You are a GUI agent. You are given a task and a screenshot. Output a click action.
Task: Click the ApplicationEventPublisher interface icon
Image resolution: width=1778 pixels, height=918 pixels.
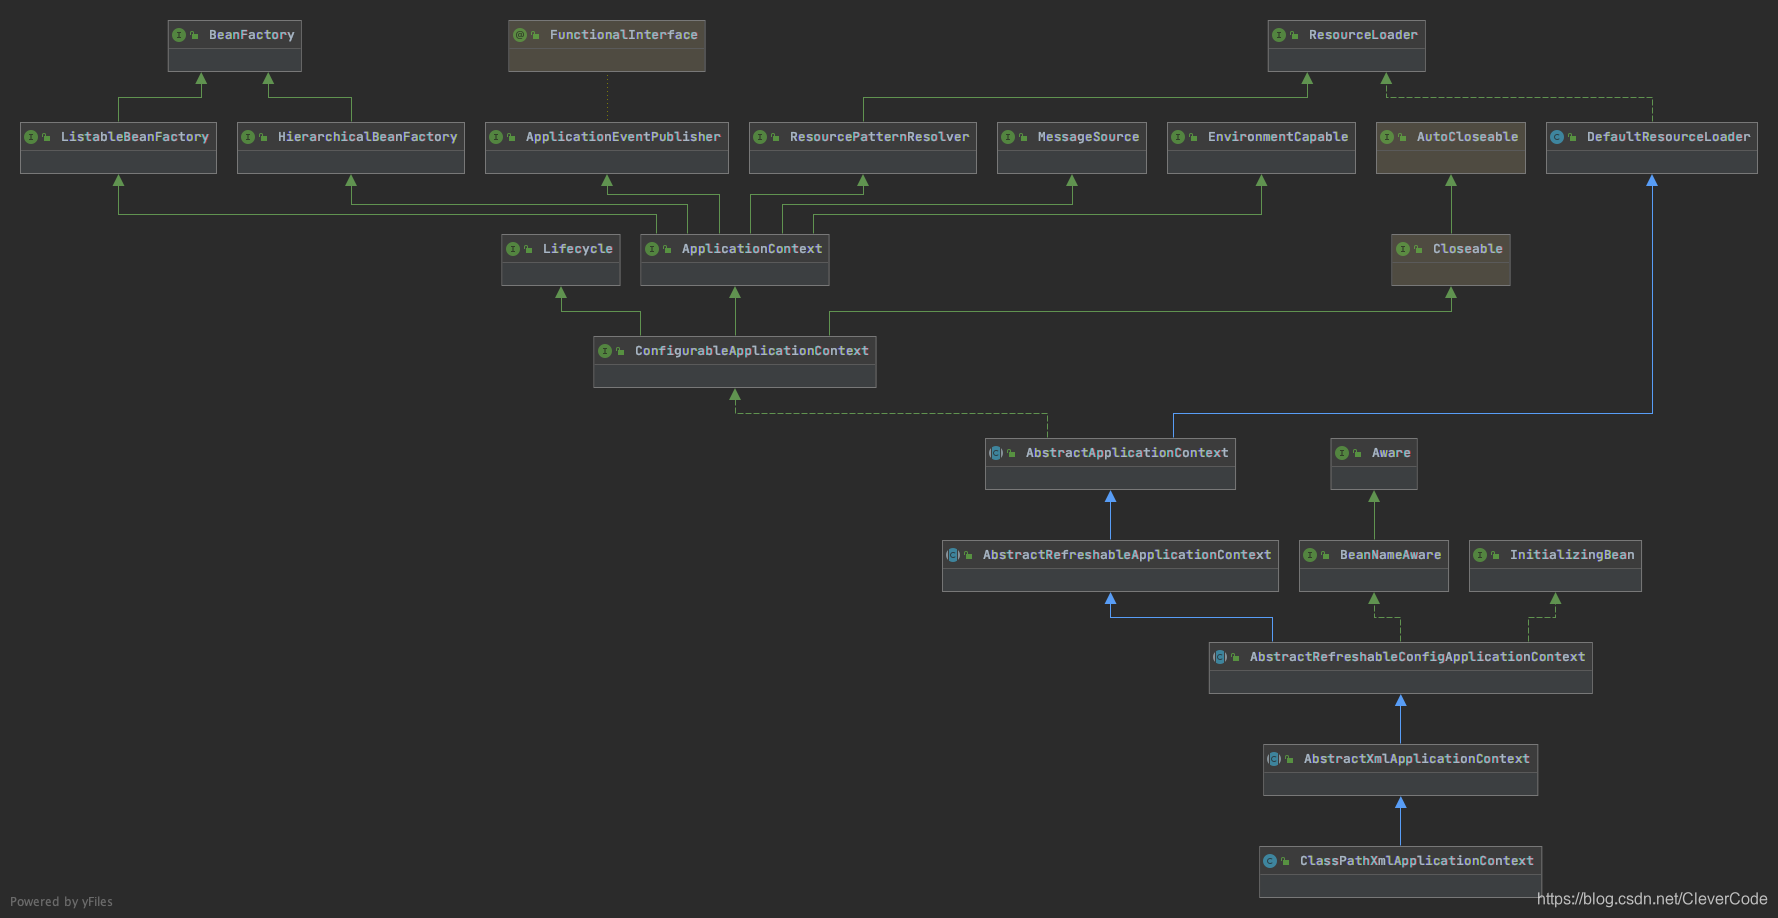pyautogui.click(x=496, y=137)
